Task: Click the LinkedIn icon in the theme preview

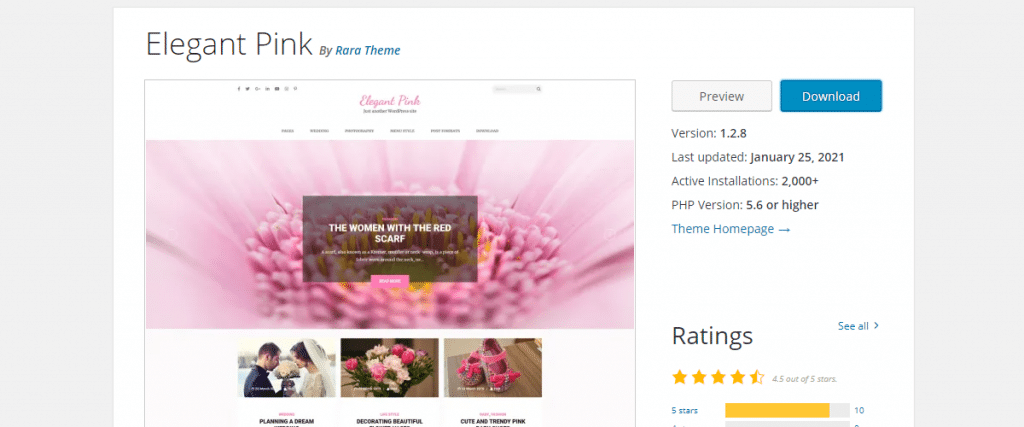Action: click(x=267, y=89)
